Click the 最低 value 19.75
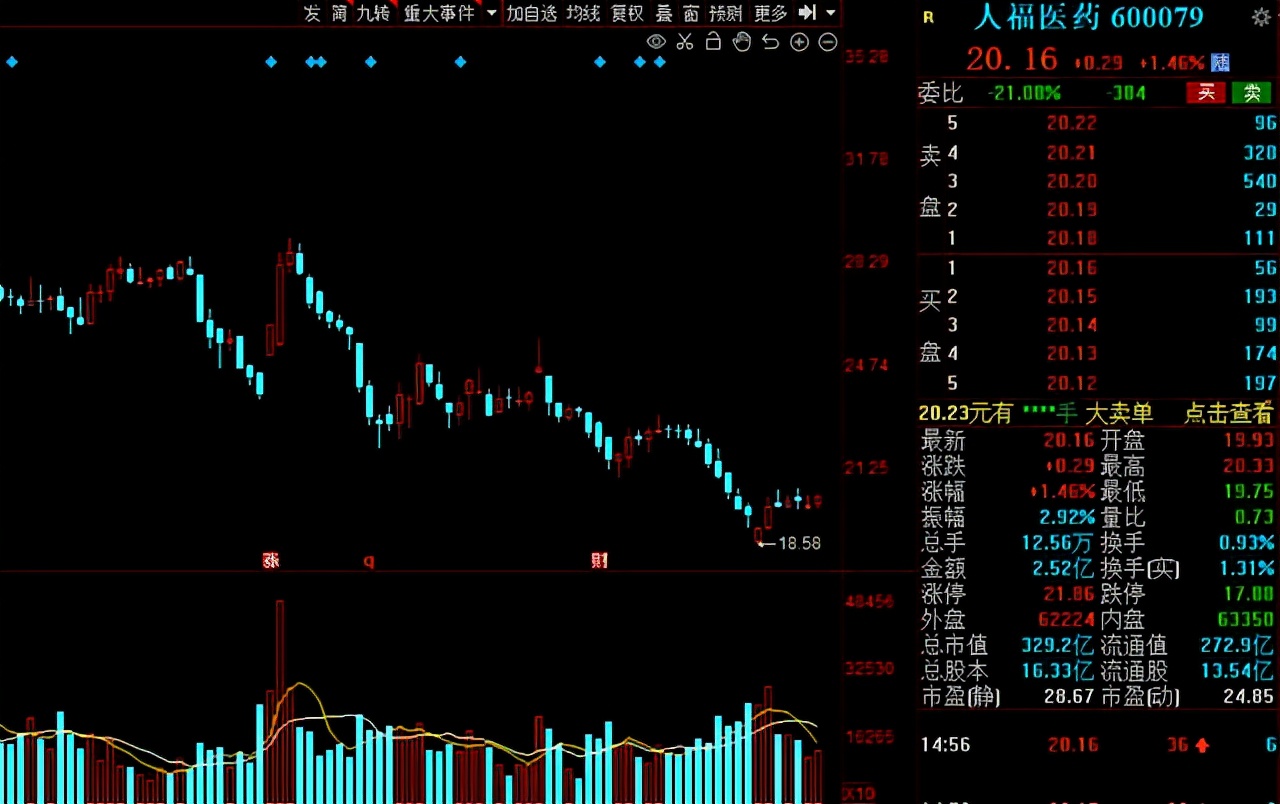 point(1249,492)
